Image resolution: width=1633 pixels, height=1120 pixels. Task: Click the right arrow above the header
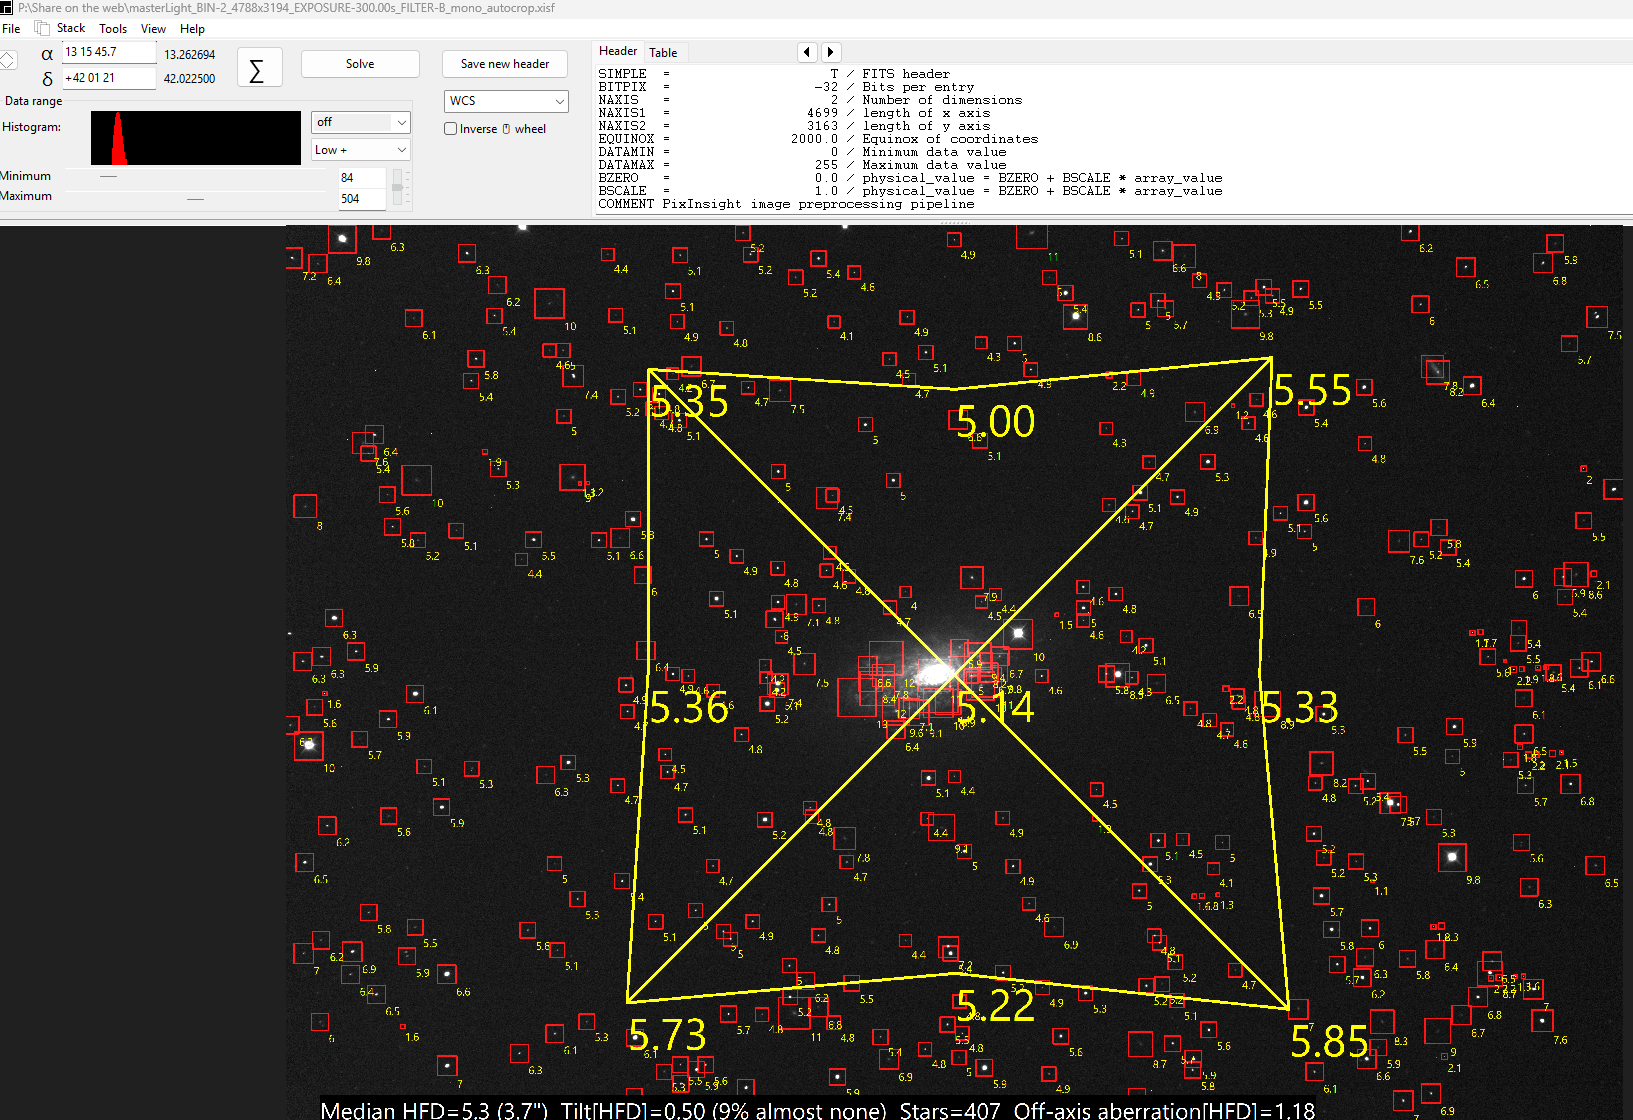tap(831, 52)
